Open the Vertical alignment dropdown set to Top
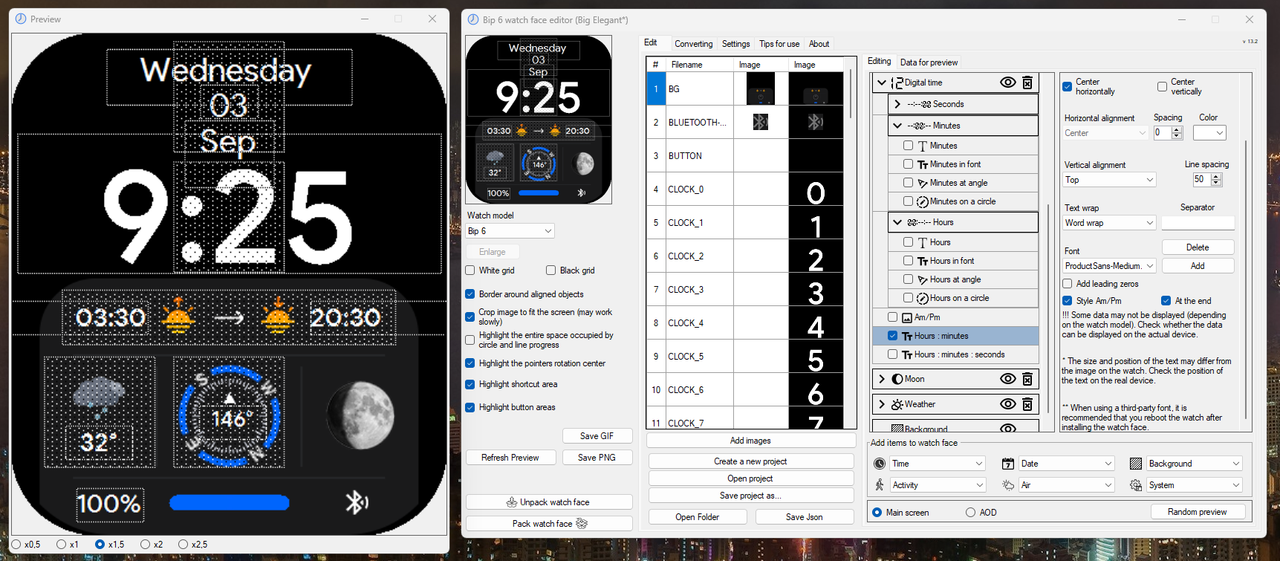 point(1110,180)
